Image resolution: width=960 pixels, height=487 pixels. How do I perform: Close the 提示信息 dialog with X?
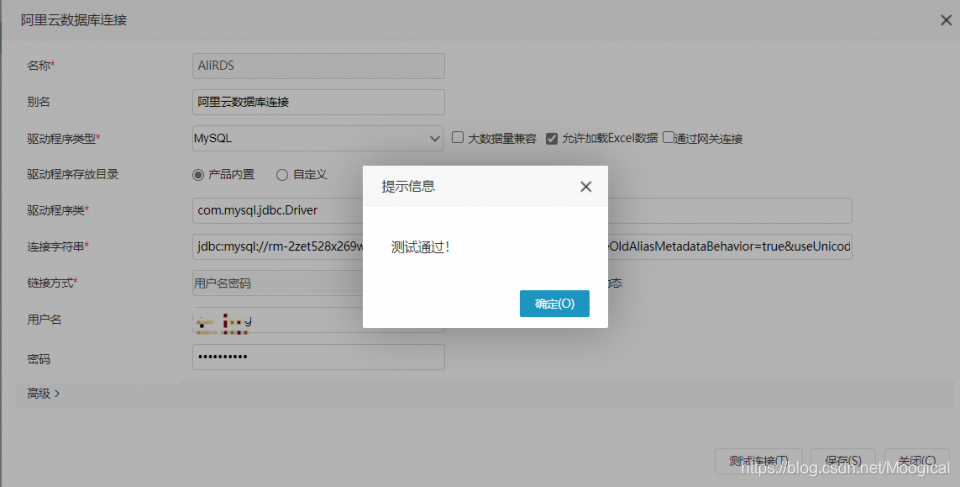click(586, 187)
